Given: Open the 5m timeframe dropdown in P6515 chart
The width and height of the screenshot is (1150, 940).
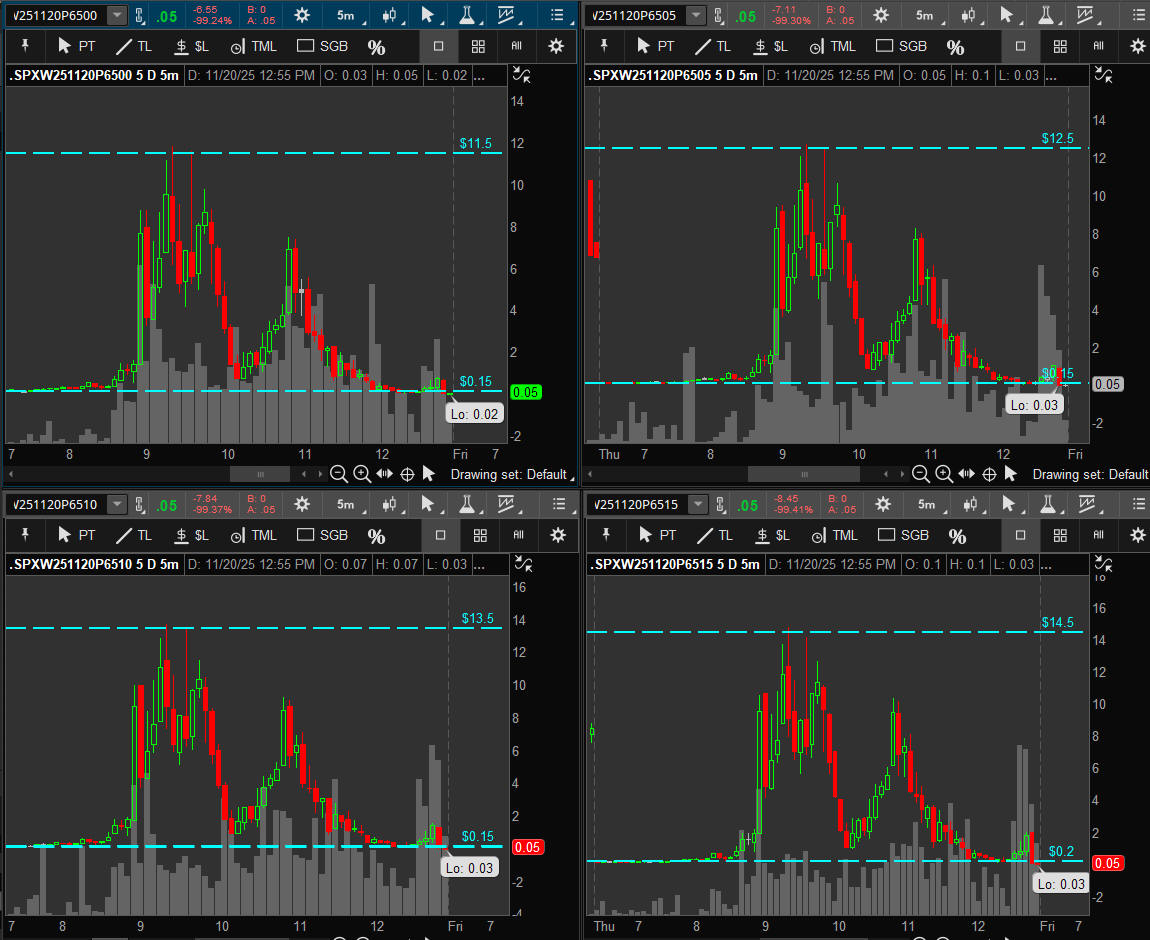Looking at the screenshot, I should (926, 505).
